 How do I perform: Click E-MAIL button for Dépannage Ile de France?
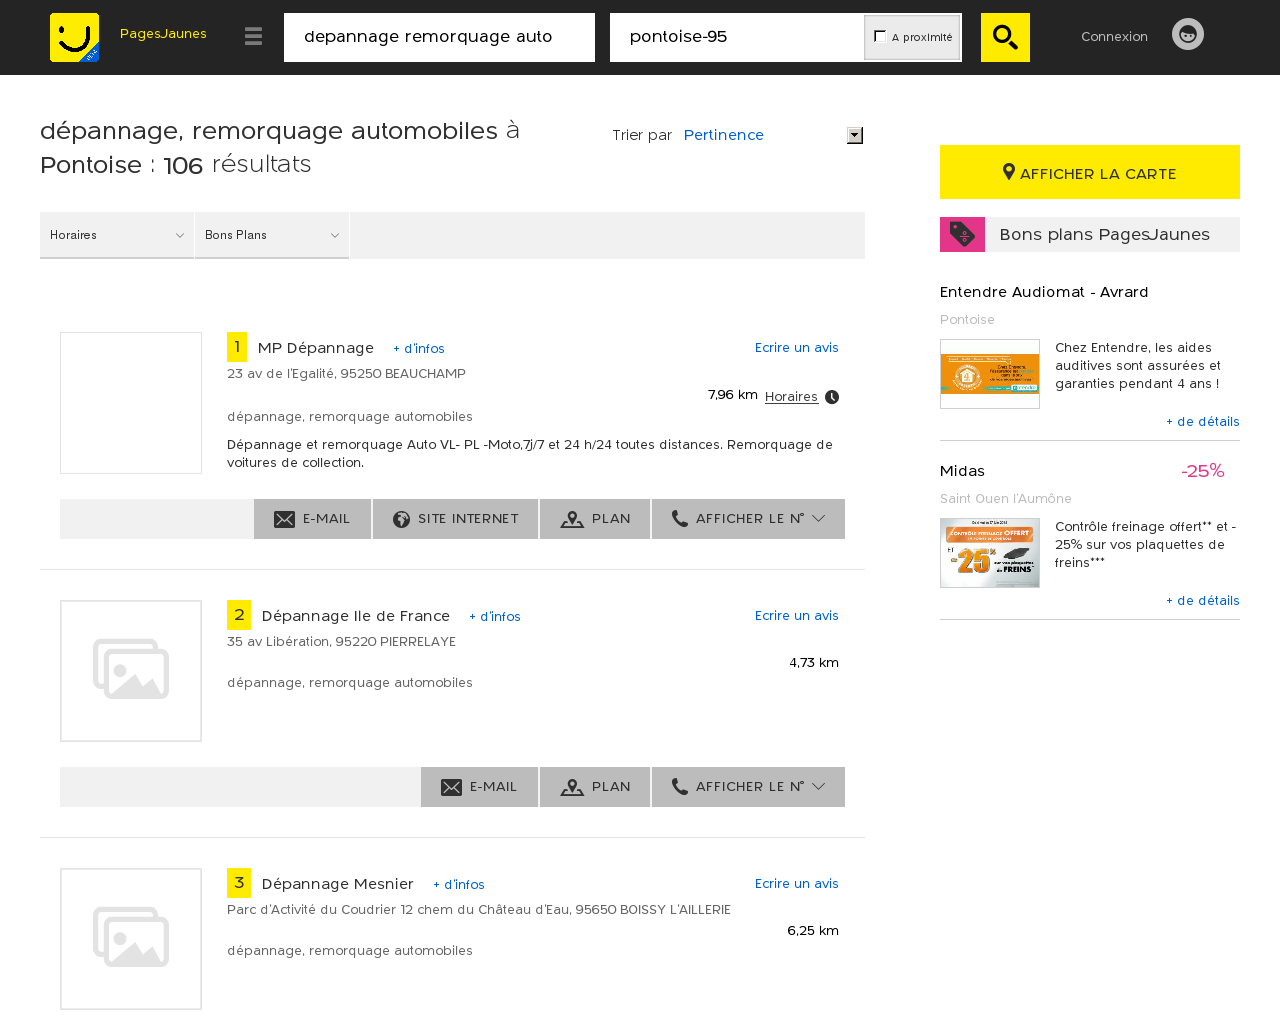click(479, 787)
